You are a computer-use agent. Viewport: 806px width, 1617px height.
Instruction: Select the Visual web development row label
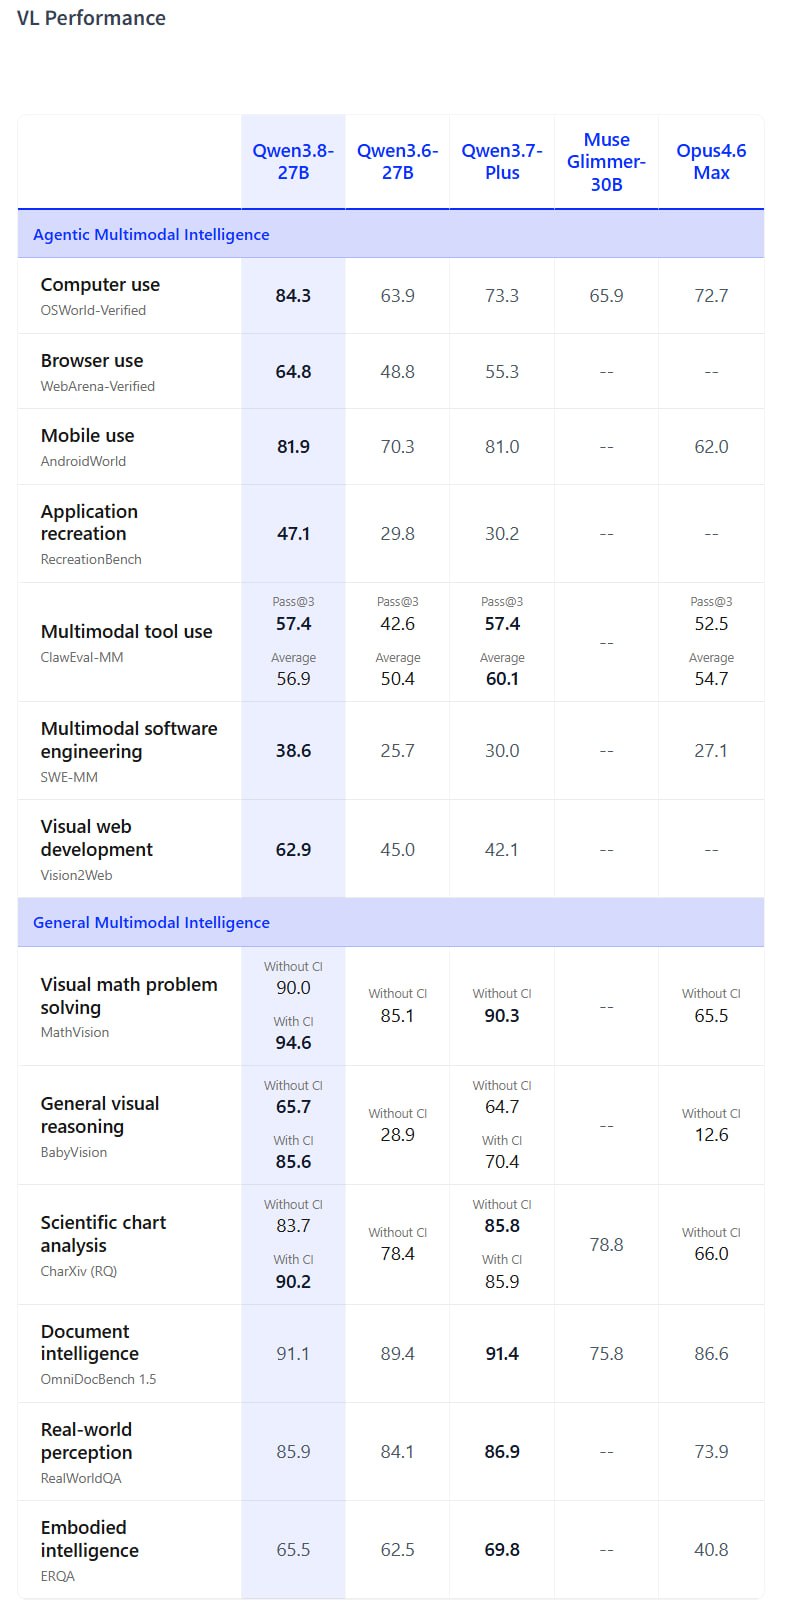click(96, 838)
